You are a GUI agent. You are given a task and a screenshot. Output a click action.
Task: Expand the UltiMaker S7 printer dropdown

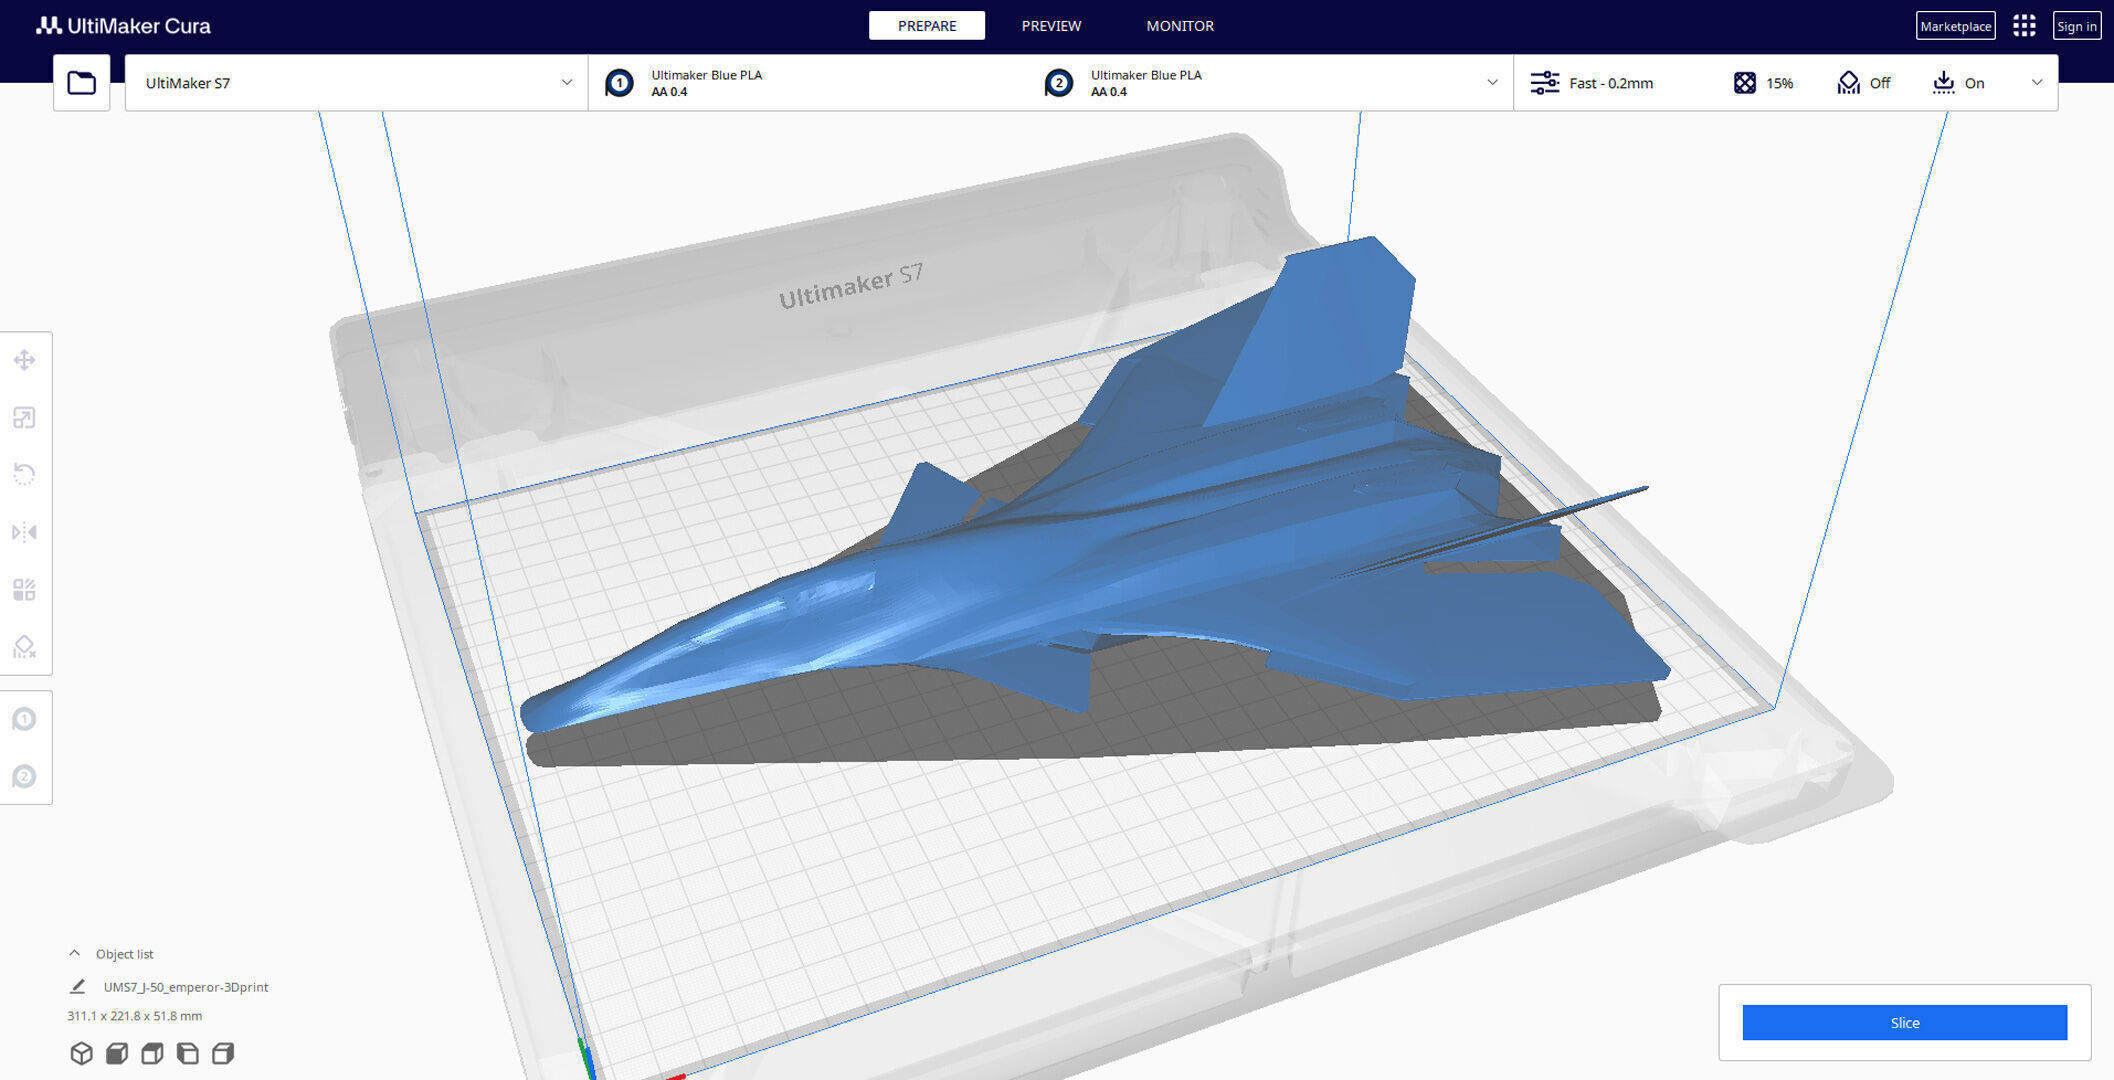(566, 83)
